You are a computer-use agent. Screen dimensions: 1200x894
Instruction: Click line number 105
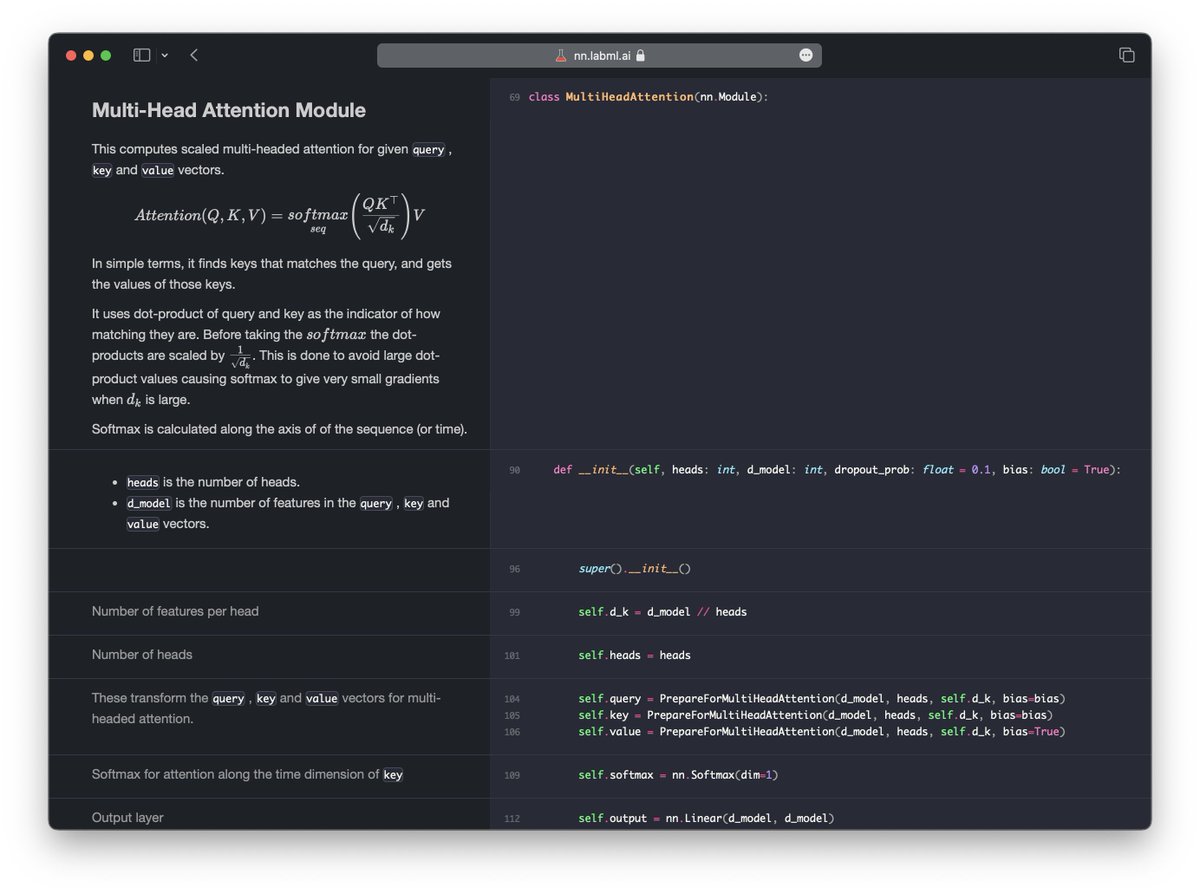[x=513, y=716]
